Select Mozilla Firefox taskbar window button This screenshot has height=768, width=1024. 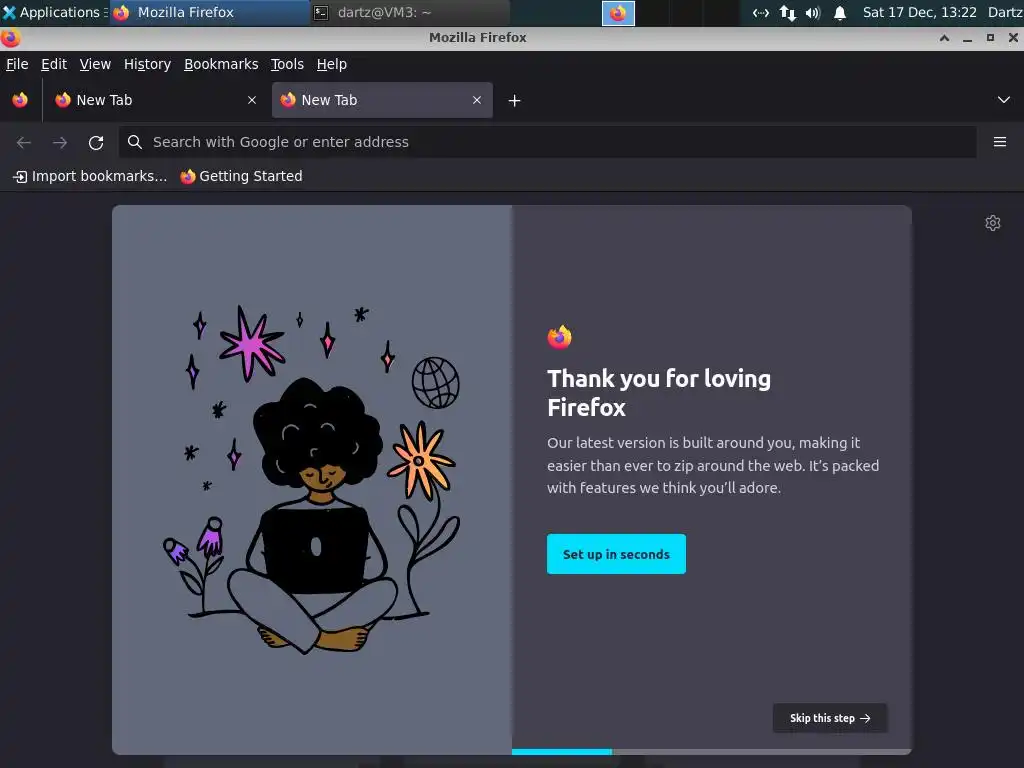click(x=209, y=12)
